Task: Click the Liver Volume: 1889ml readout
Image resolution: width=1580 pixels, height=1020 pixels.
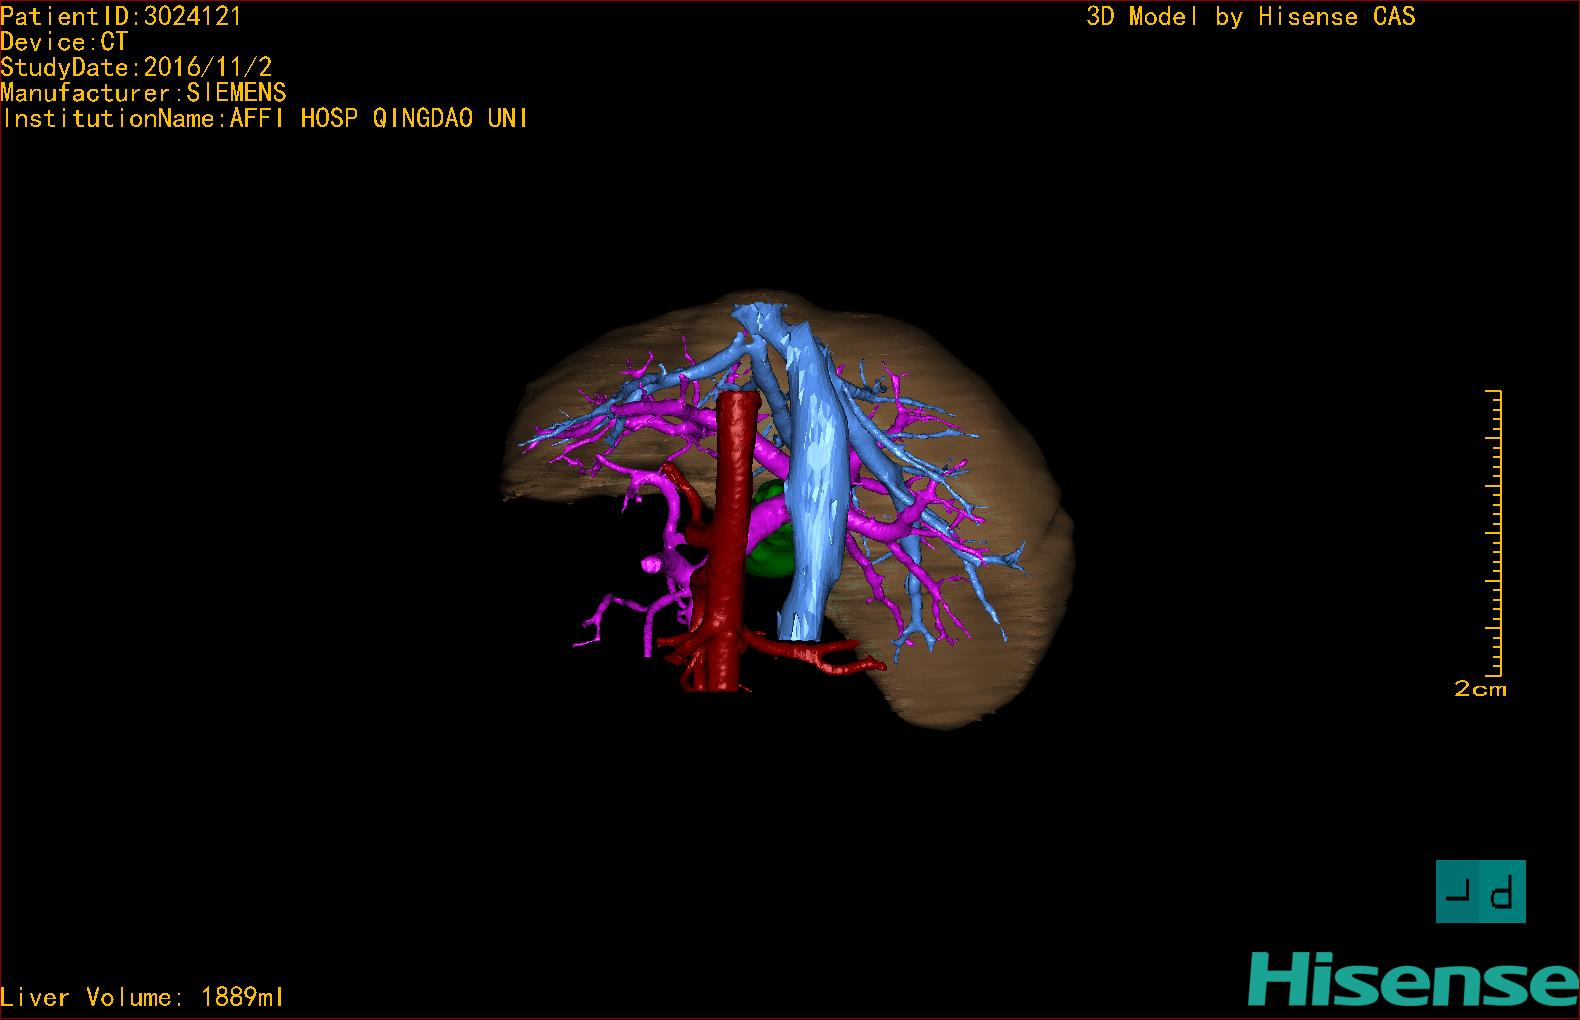Action: (x=143, y=997)
